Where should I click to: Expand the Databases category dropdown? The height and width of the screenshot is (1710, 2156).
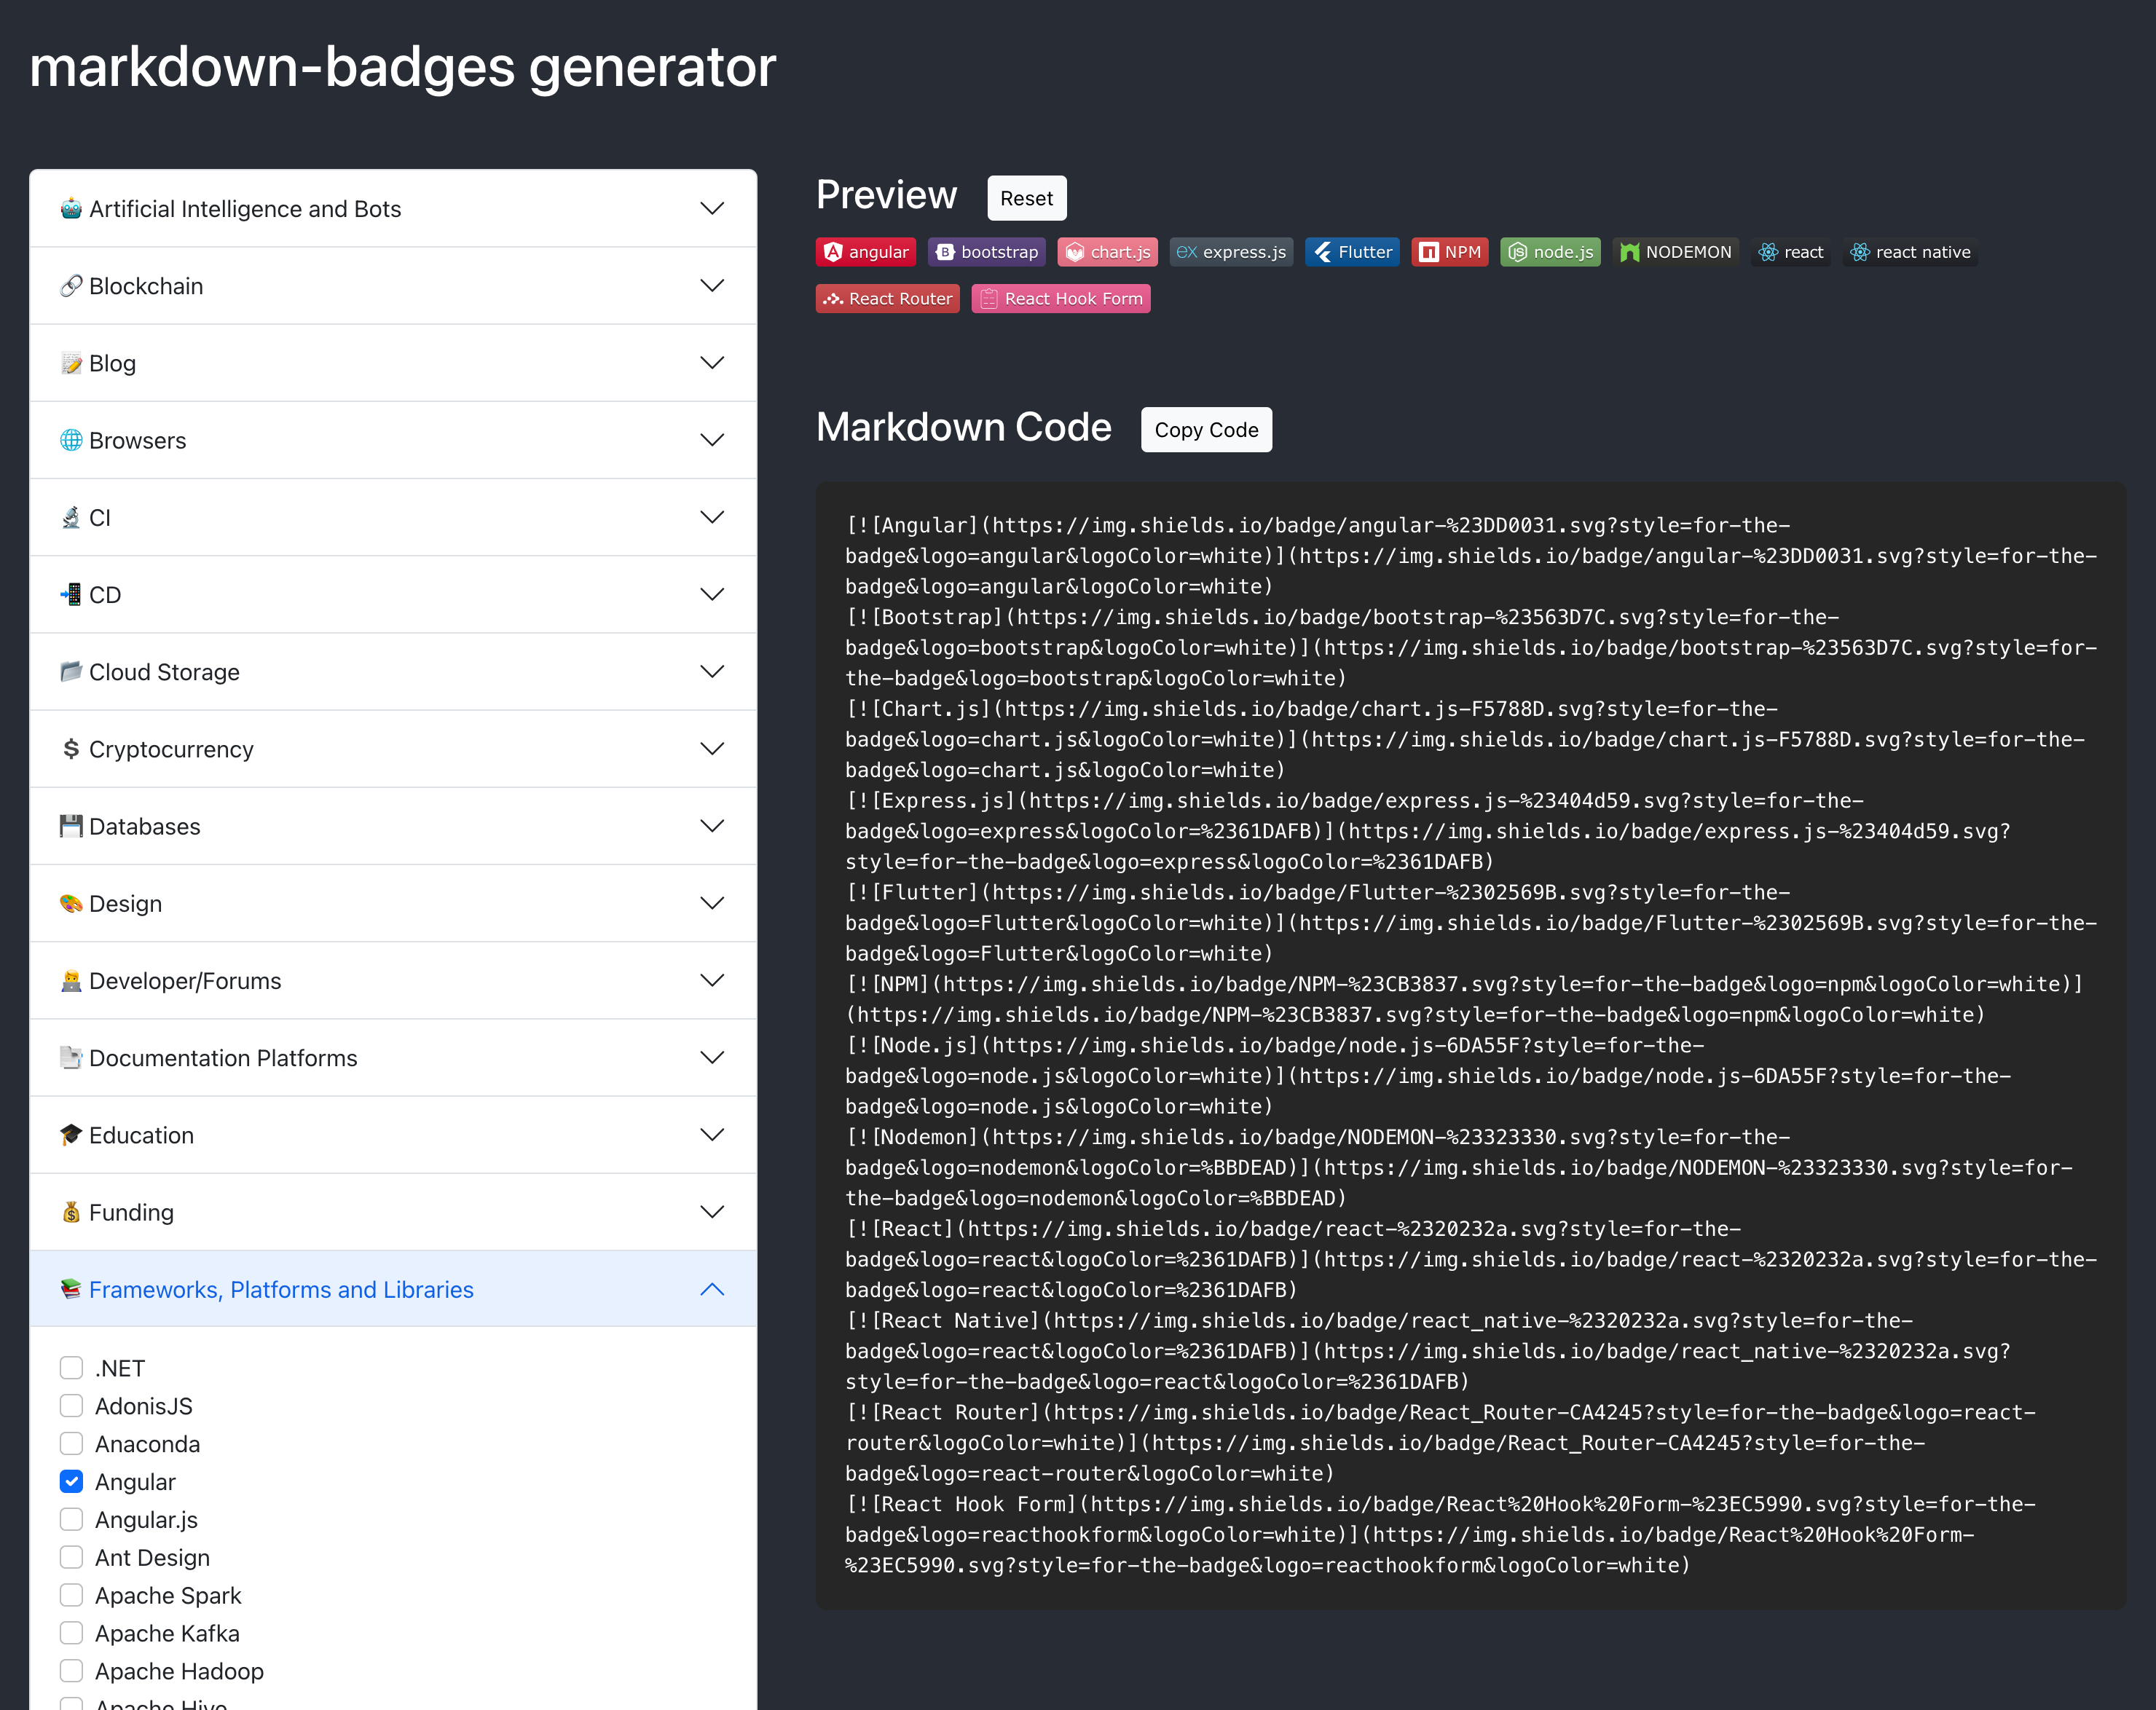392,824
